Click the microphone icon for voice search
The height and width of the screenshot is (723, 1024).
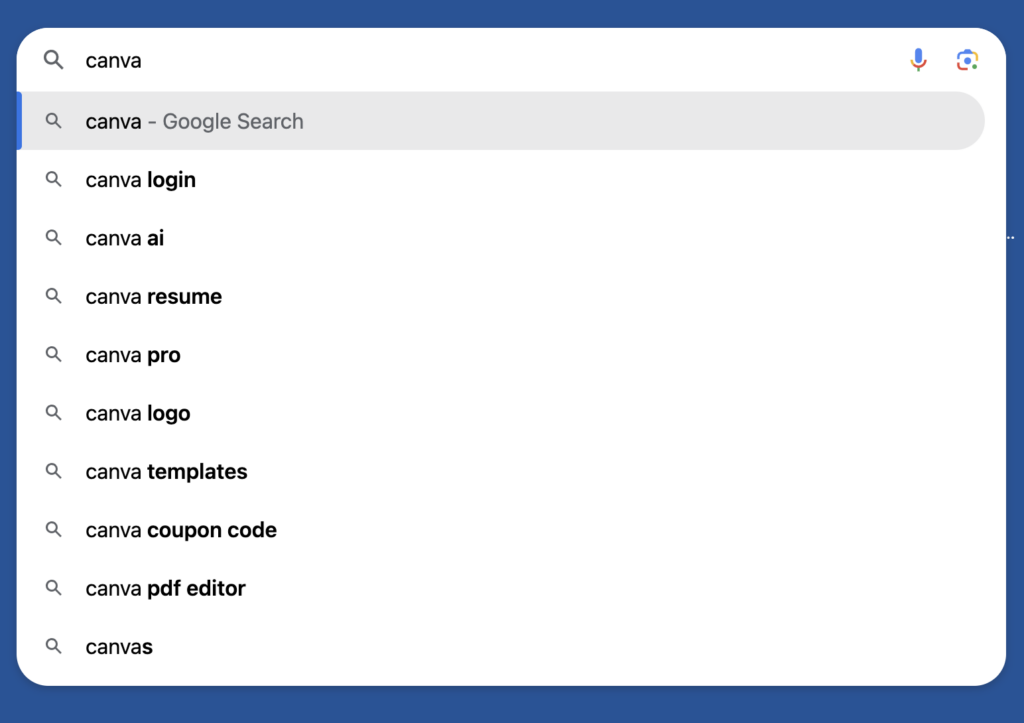tap(919, 60)
